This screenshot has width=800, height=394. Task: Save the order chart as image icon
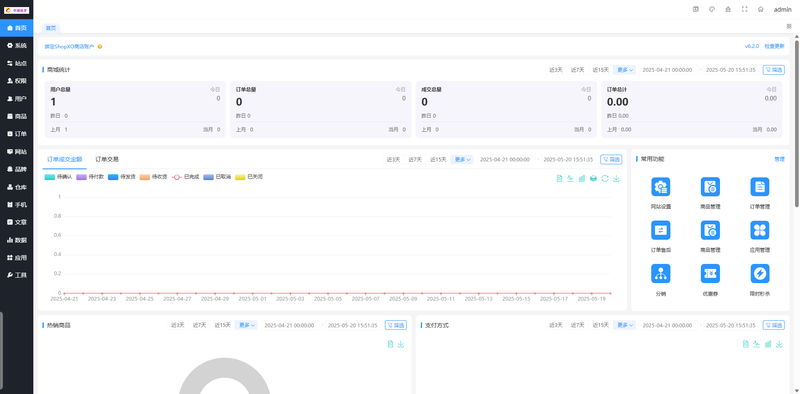(616, 179)
